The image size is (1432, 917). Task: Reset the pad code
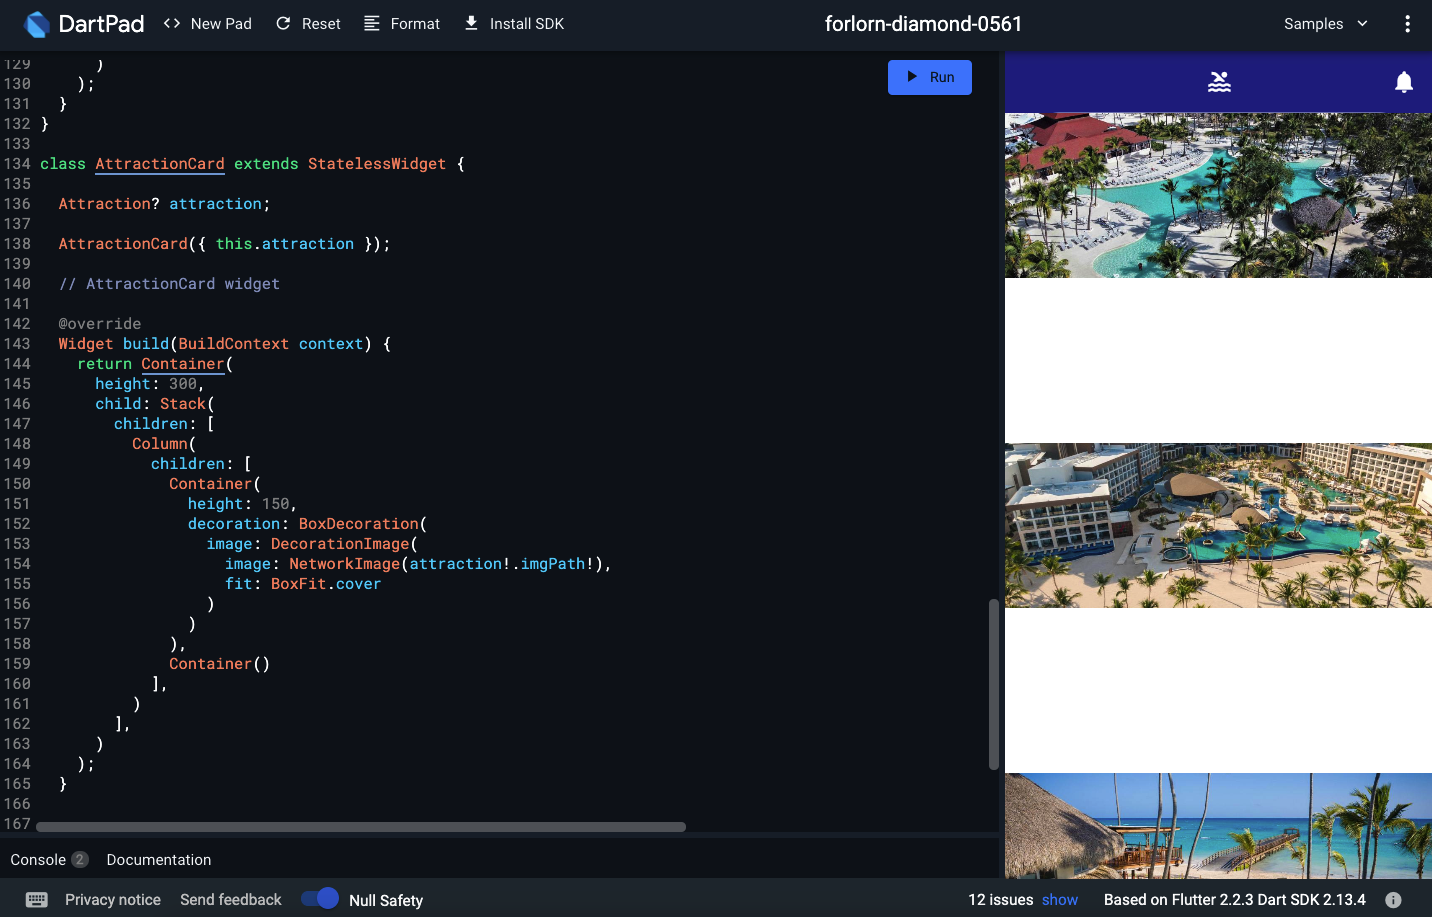tap(308, 24)
